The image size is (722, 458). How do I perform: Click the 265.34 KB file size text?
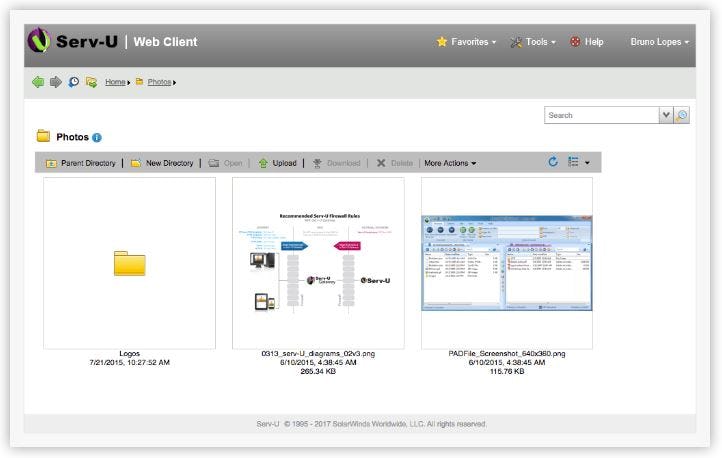[x=318, y=371]
